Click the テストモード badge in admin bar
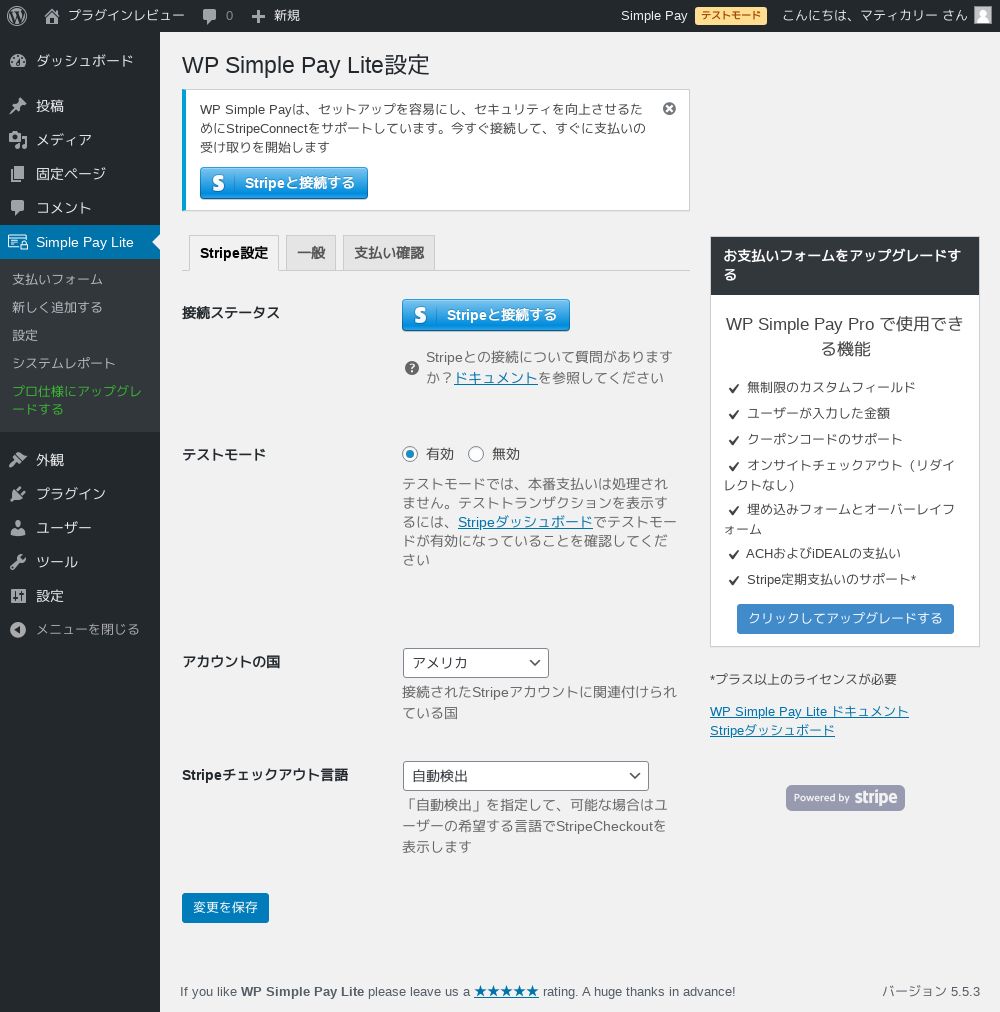Image resolution: width=1000 pixels, height=1012 pixels. click(x=731, y=15)
